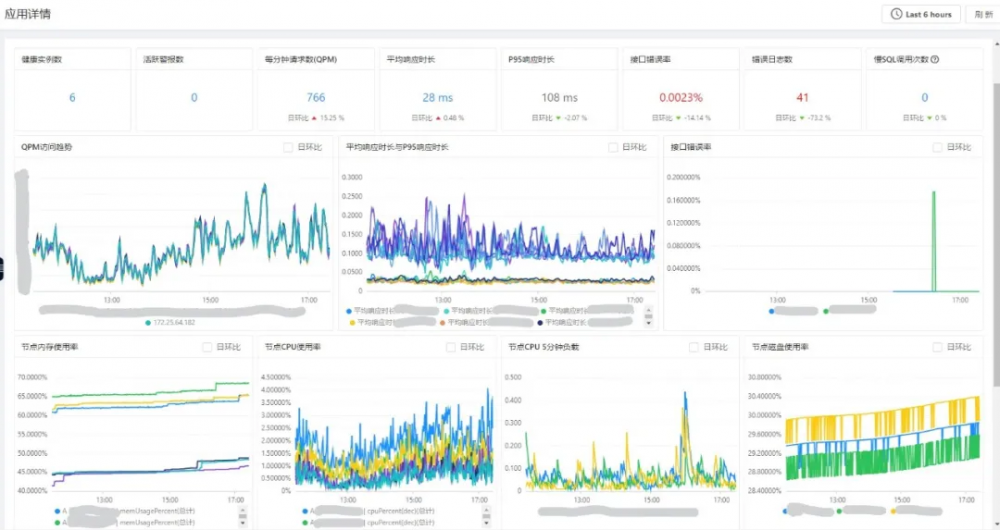Page response chart legend up arrow
Viewport: 1000px width, 530px height.
pos(649,311)
